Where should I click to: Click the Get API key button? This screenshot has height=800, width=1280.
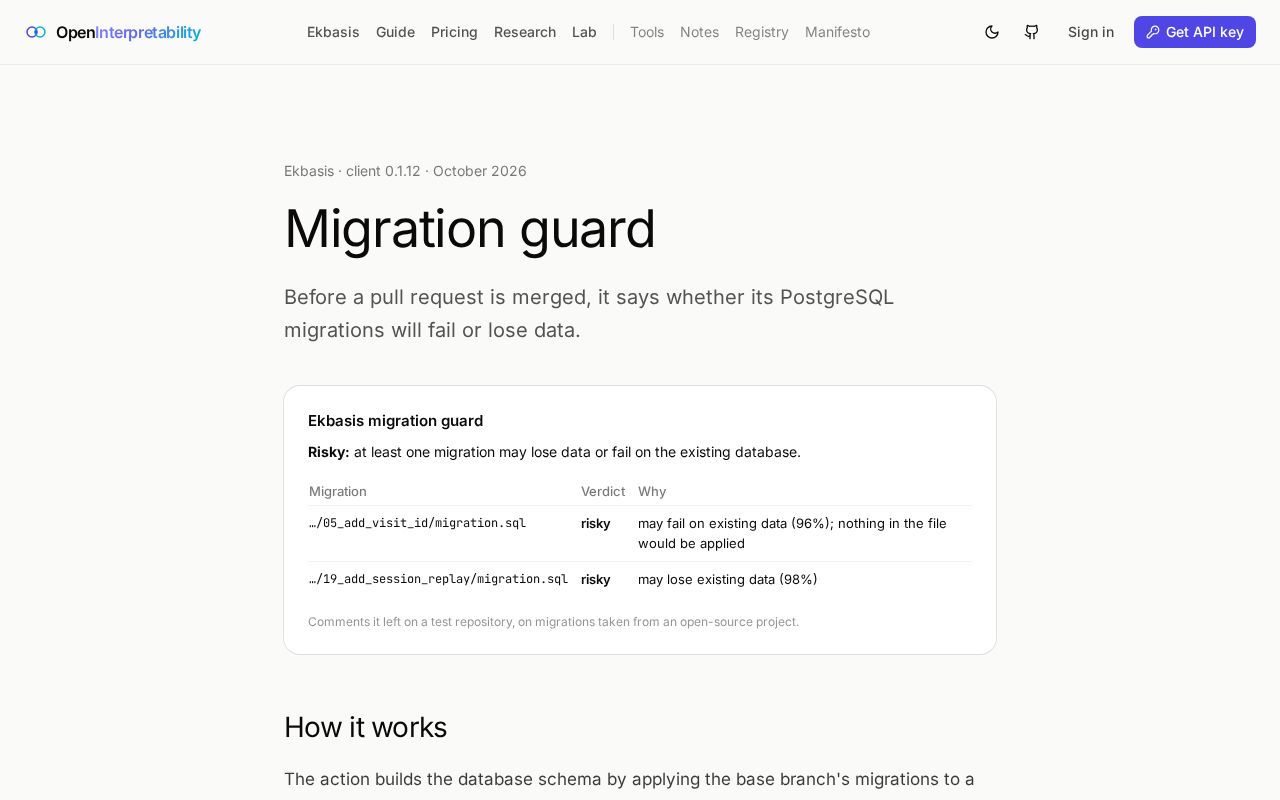(1195, 32)
